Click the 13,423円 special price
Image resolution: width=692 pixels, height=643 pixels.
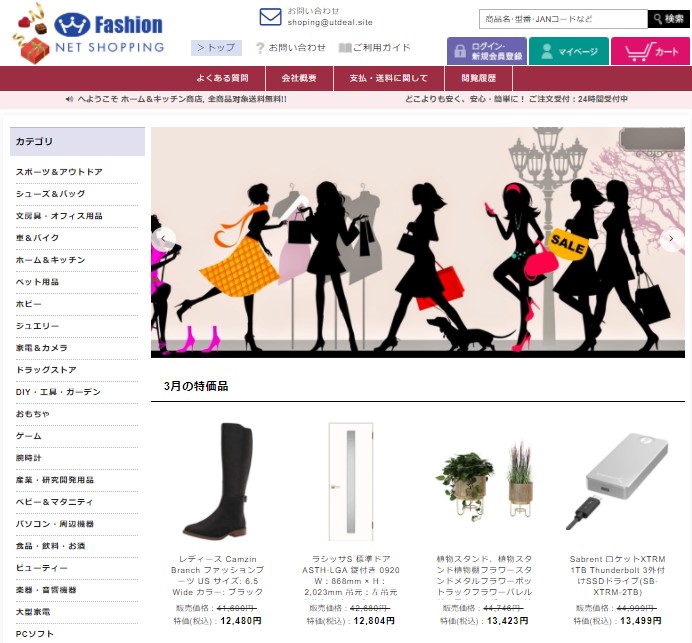508,621
